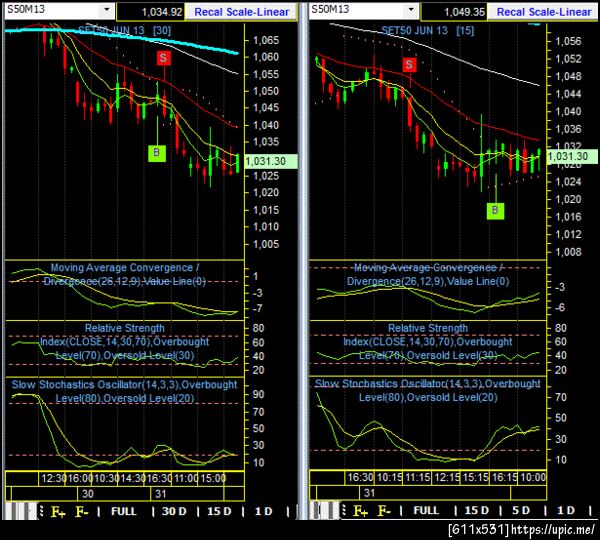Click F+ zoom-in icon on right chart toolbar
600x540 pixels.
coord(360,511)
